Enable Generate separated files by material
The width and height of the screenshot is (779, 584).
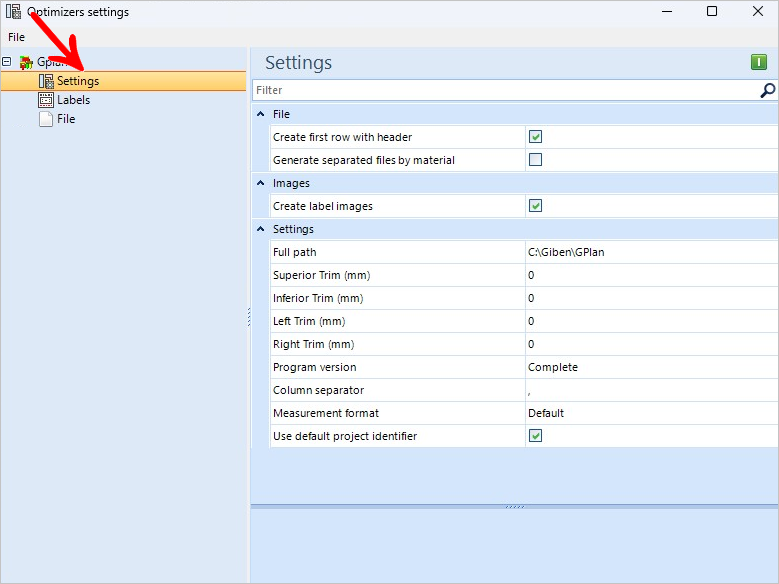tap(535, 160)
